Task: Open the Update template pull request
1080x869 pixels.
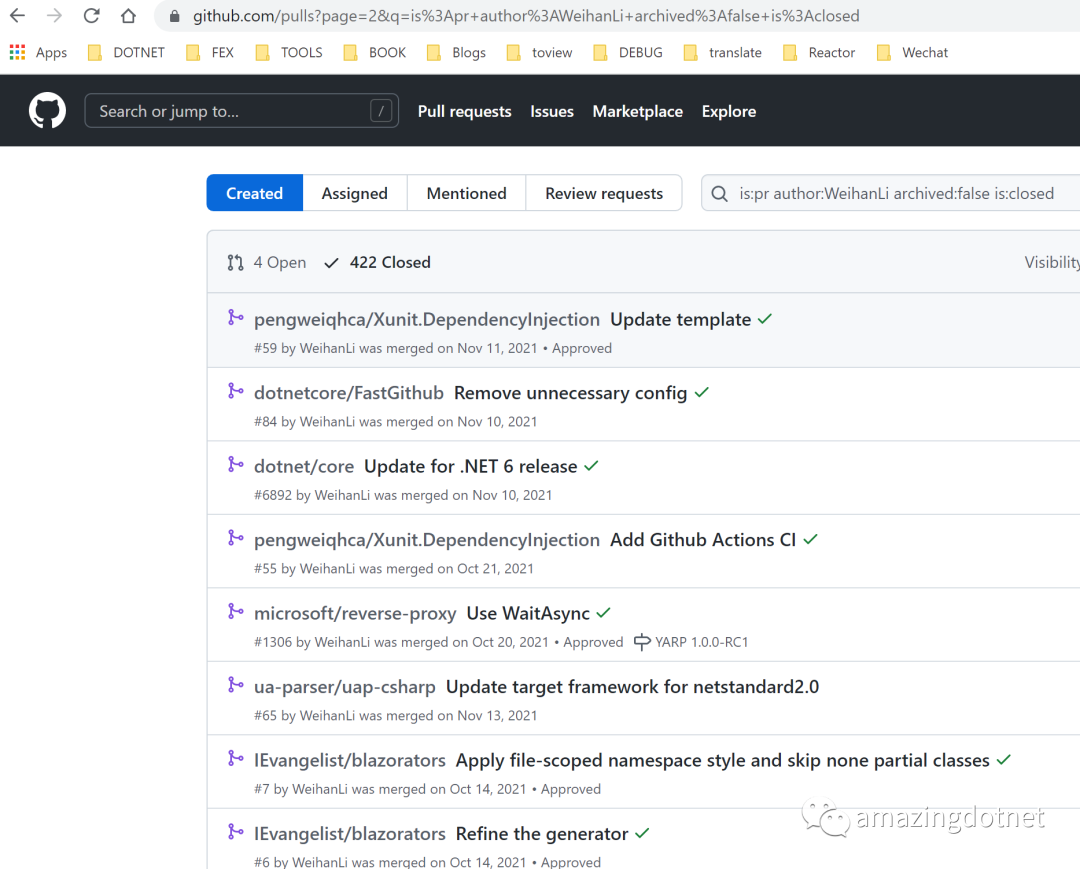Action: click(681, 320)
